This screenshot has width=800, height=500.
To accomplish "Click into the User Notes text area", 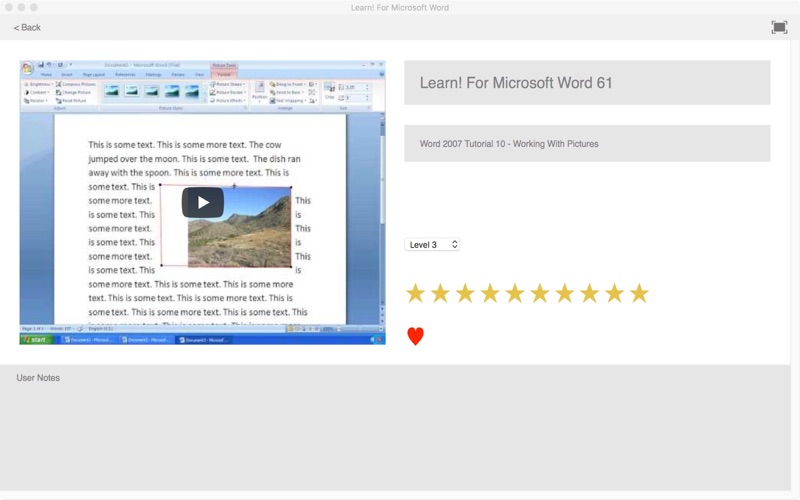I will point(395,428).
